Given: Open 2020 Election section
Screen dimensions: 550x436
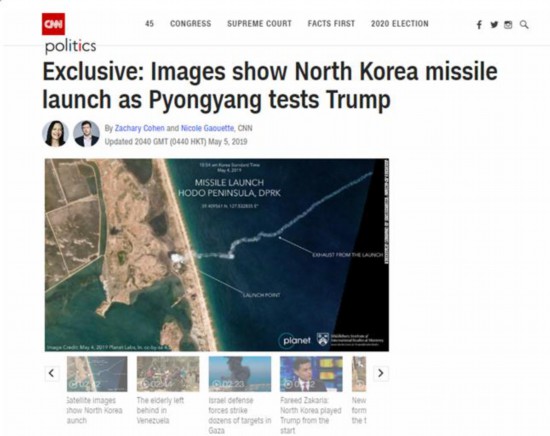Looking at the screenshot, I should (400, 24).
